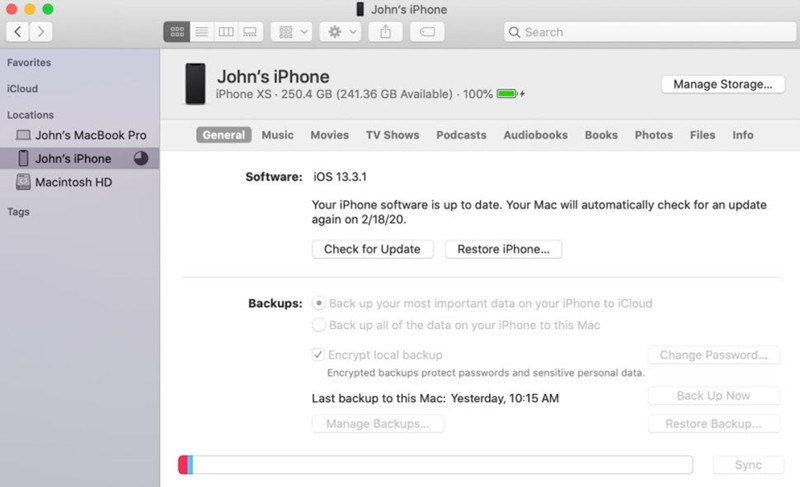The height and width of the screenshot is (487, 800).
Task: Open the TV Shows tab
Action: (392, 135)
